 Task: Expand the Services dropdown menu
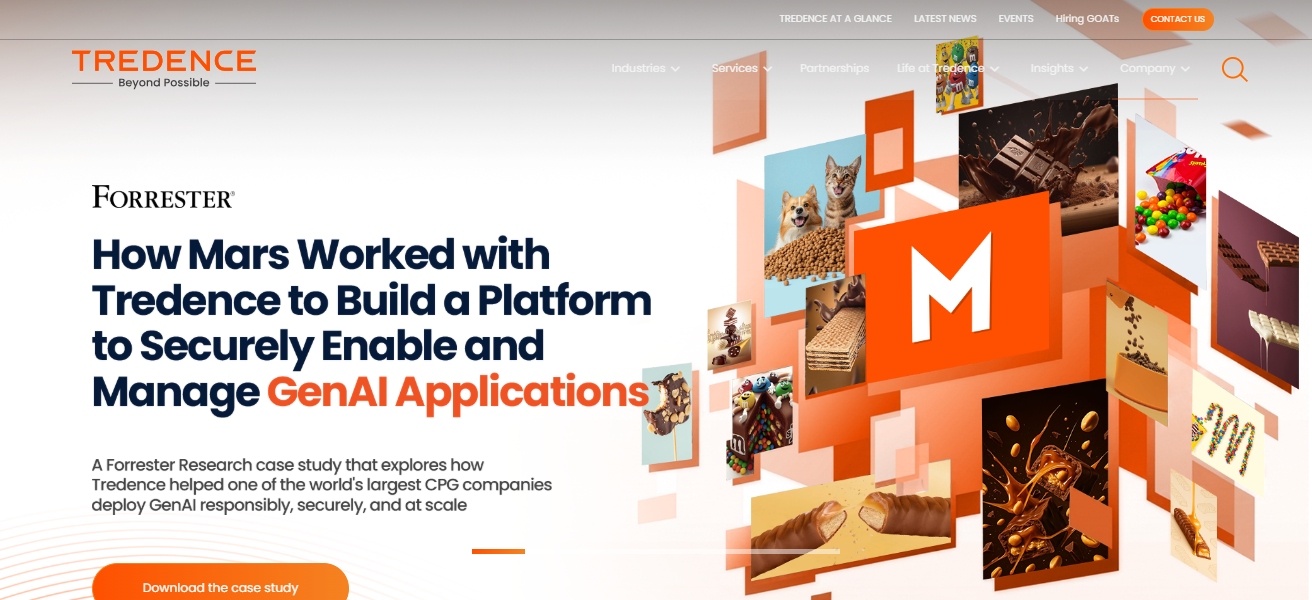pyautogui.click(x=741, y=68)
